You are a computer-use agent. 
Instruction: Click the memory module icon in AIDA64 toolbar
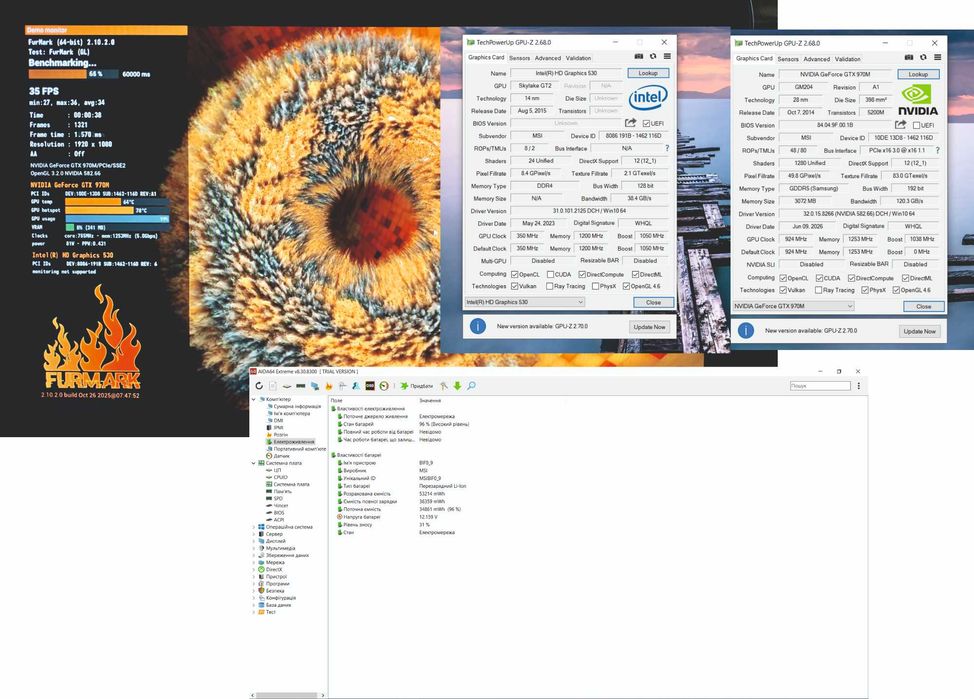point(301,386)
